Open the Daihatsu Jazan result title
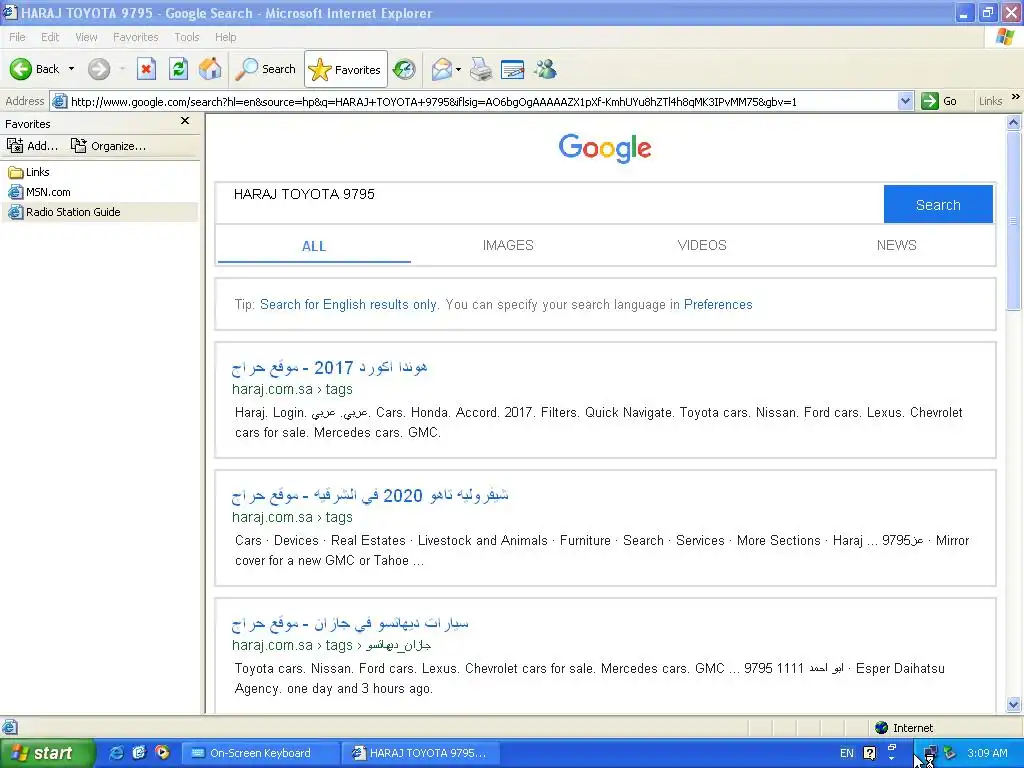Image resolution: width=1024 pixels, height=768 pixels. (x=350, y=624)
